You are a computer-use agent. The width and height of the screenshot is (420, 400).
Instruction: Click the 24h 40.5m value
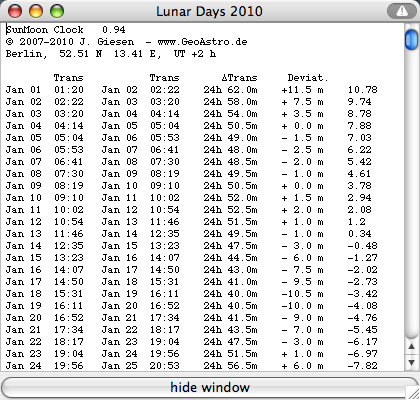[230, 306]
